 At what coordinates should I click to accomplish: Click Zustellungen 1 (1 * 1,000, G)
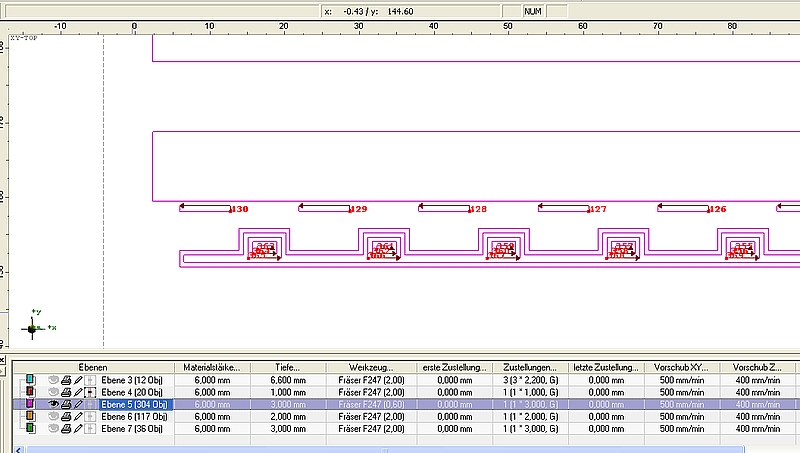click(x=530, y=392)
